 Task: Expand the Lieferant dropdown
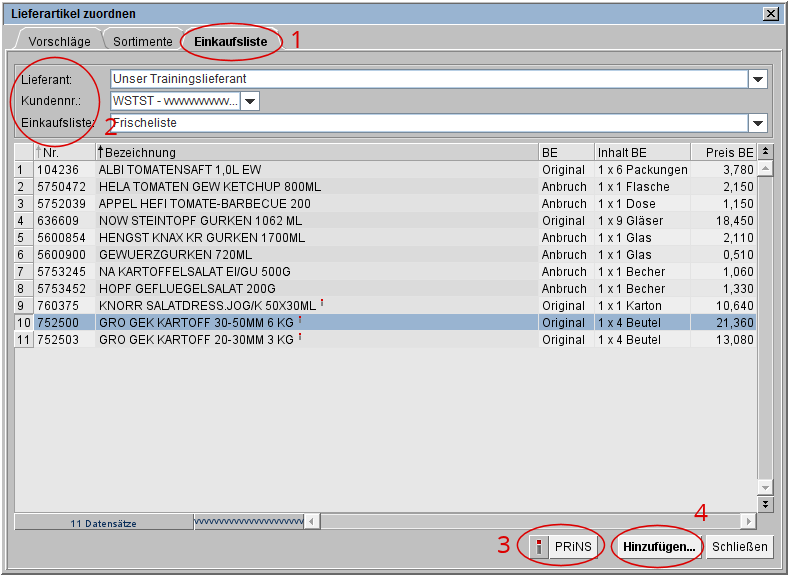click(758, 79)
